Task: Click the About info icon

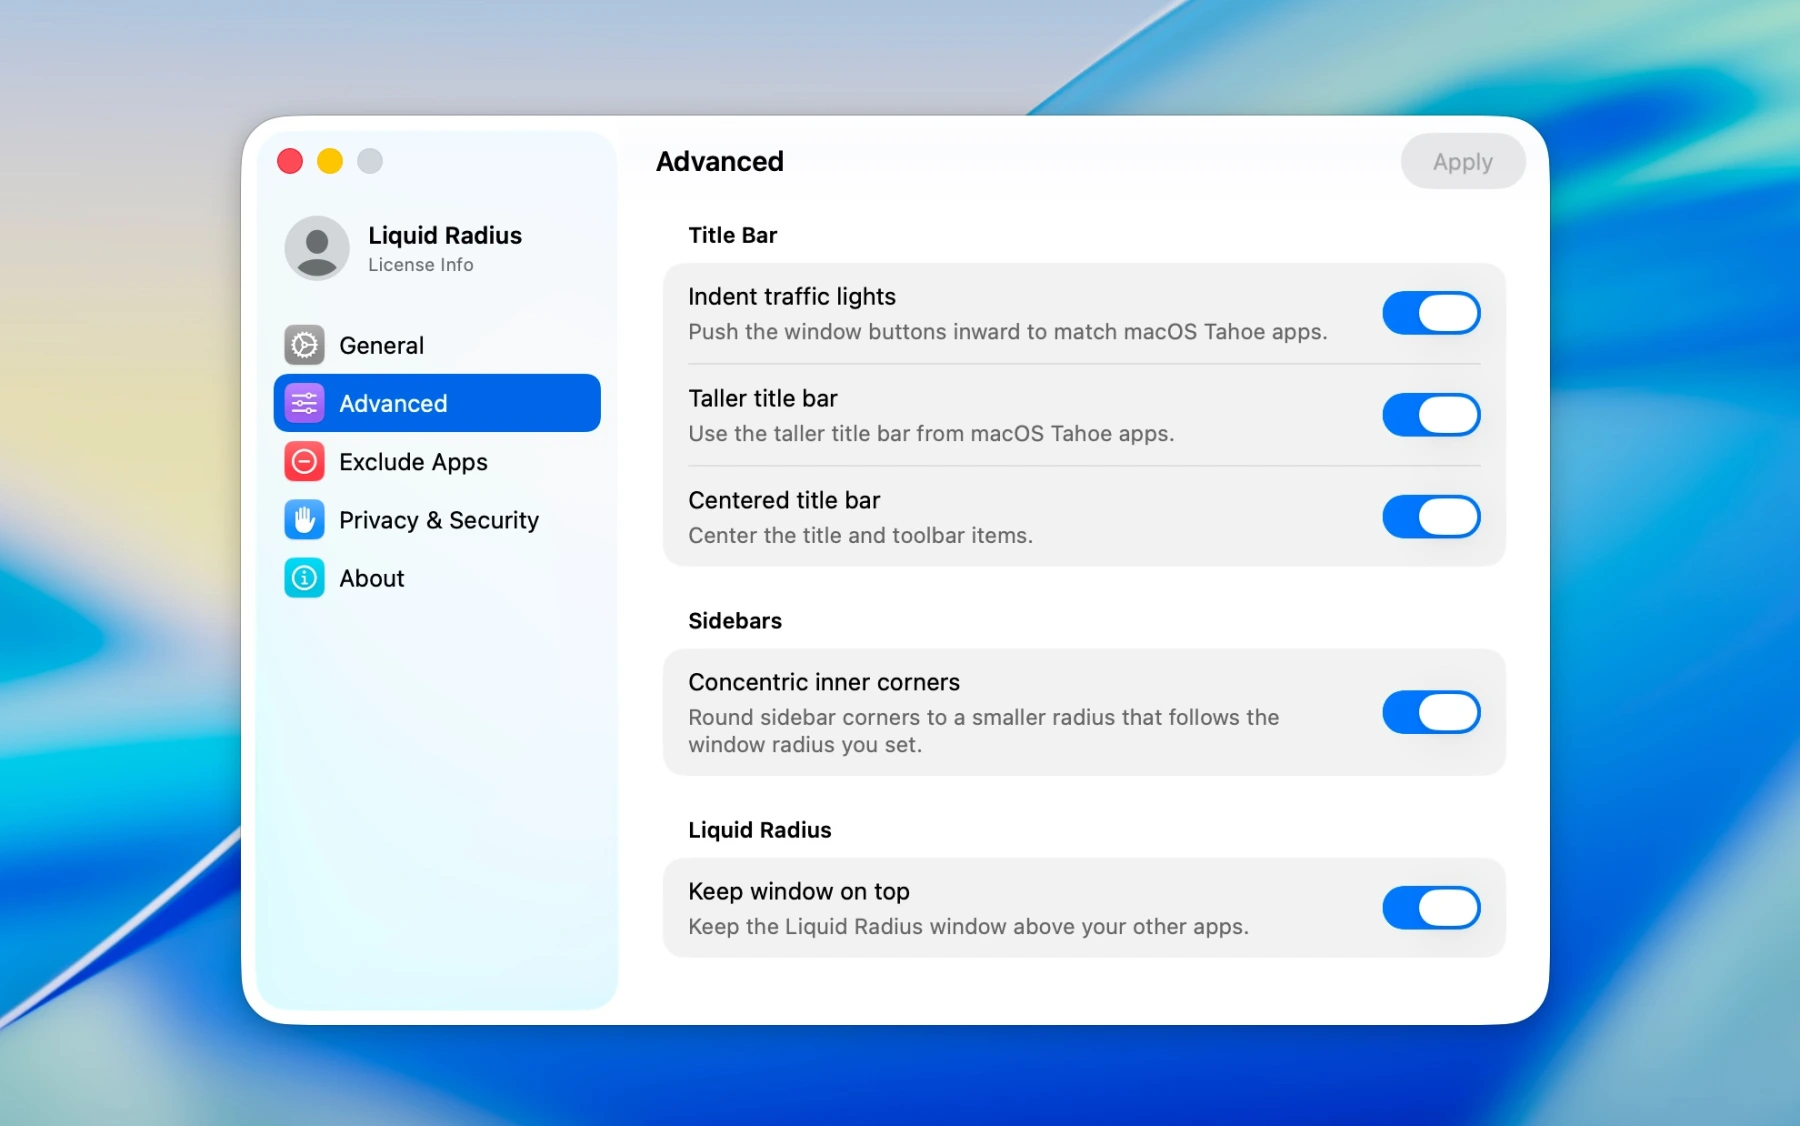Action: pos(304,578)
